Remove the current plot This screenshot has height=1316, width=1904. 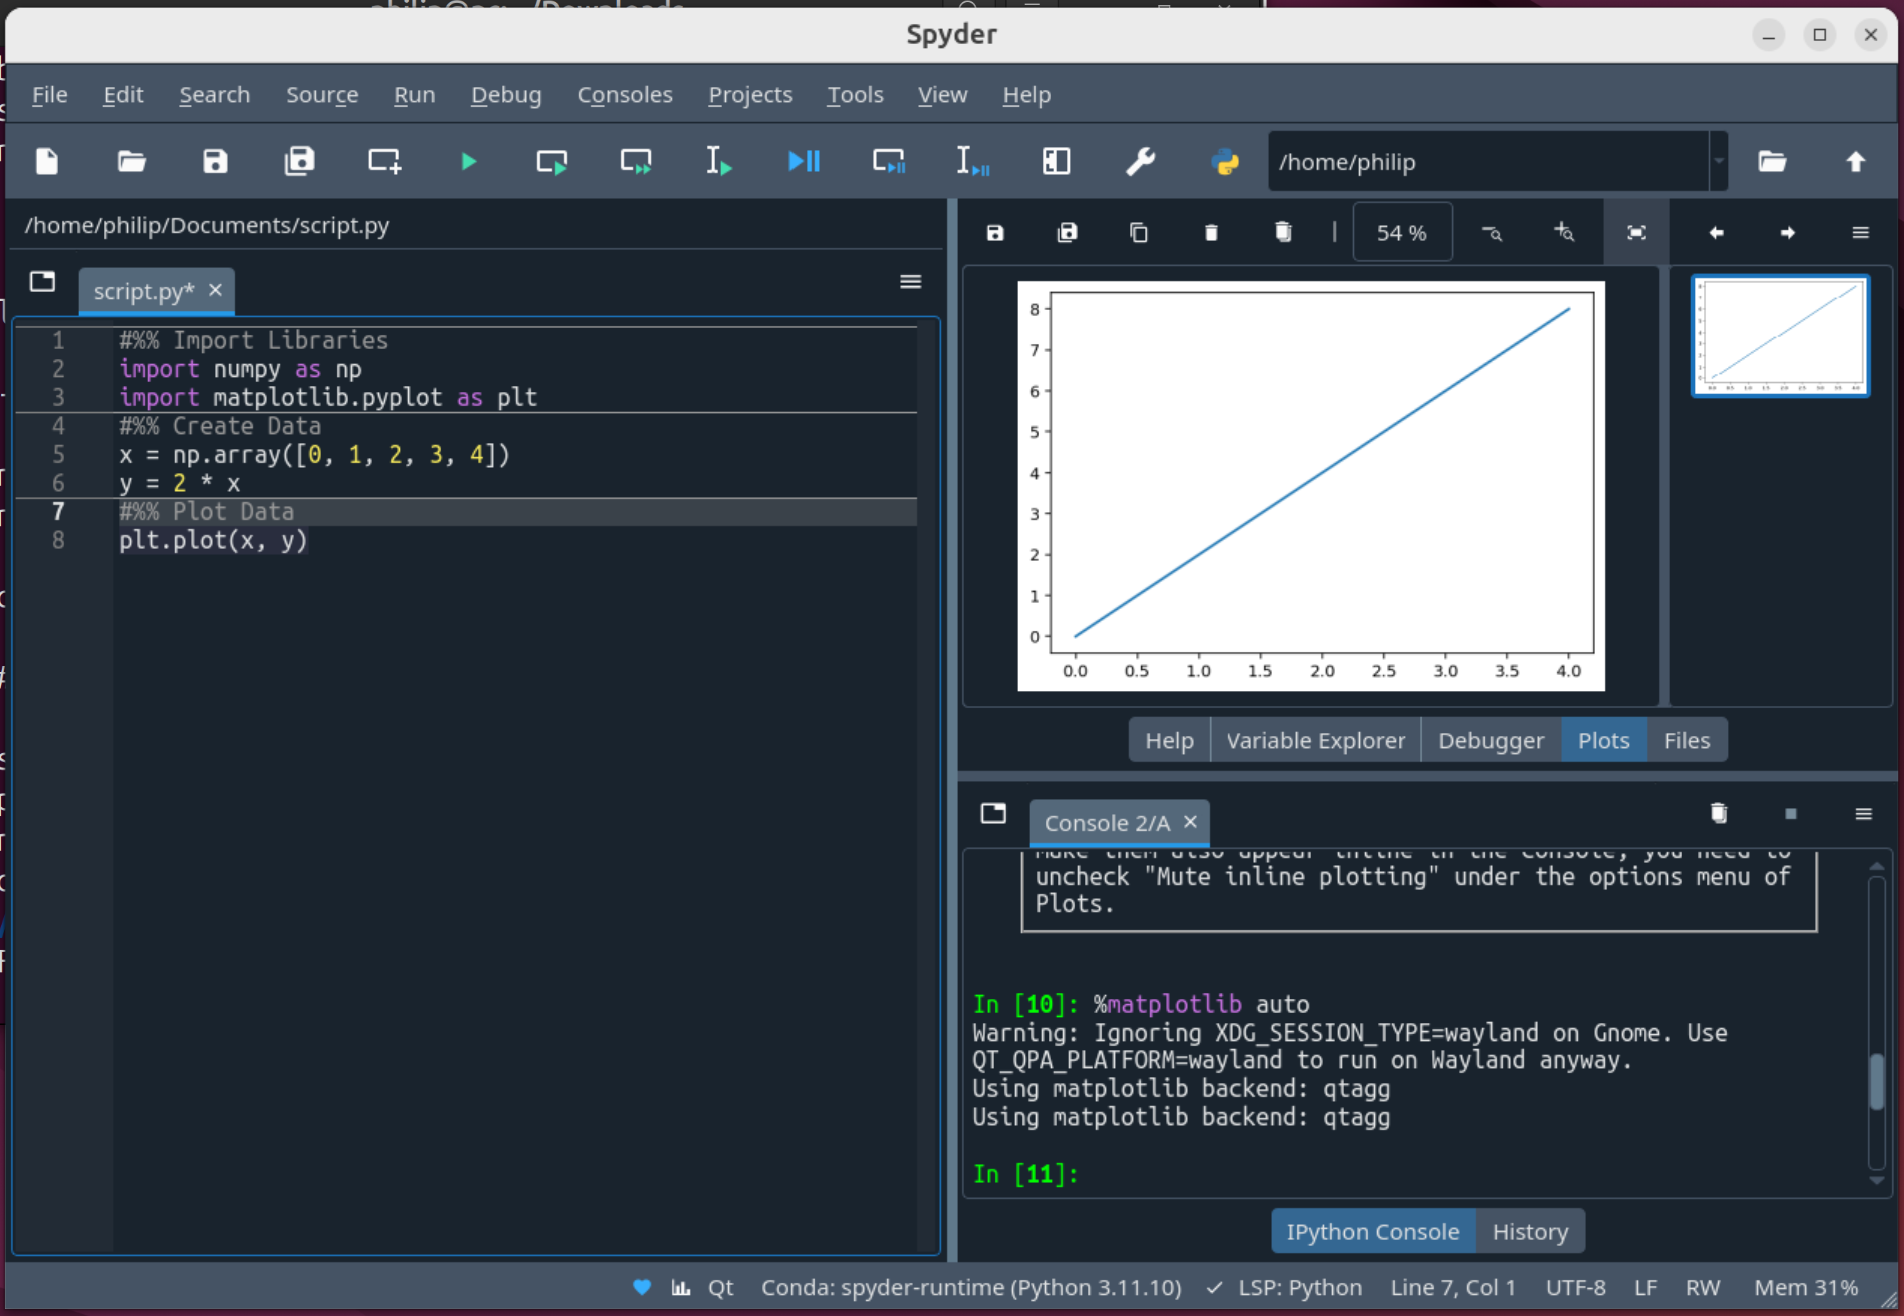click(1211, 233)
